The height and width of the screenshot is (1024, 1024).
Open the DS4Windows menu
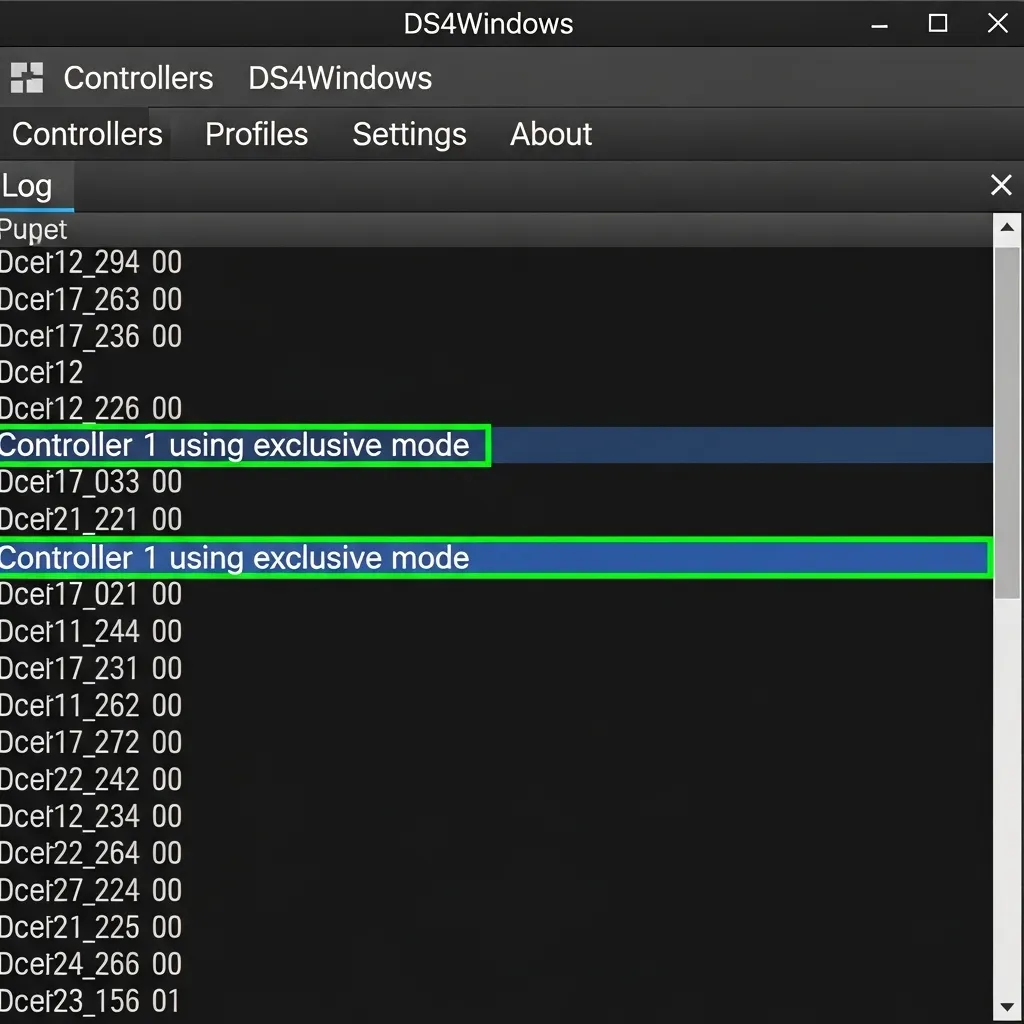[x=339, y=78]
